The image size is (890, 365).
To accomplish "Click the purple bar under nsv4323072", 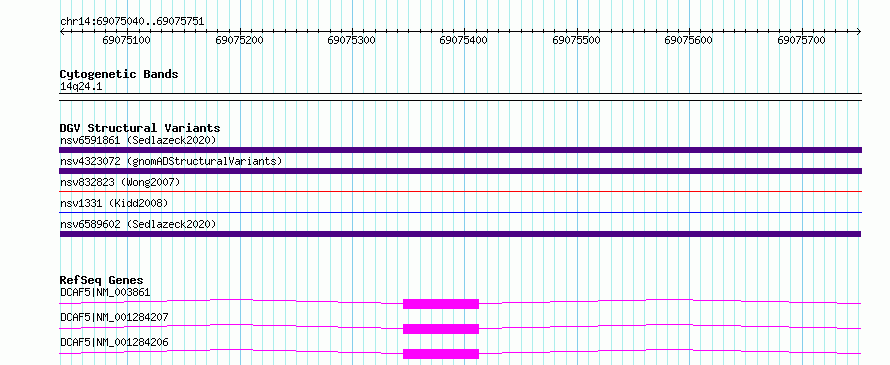I will [460, 171].
